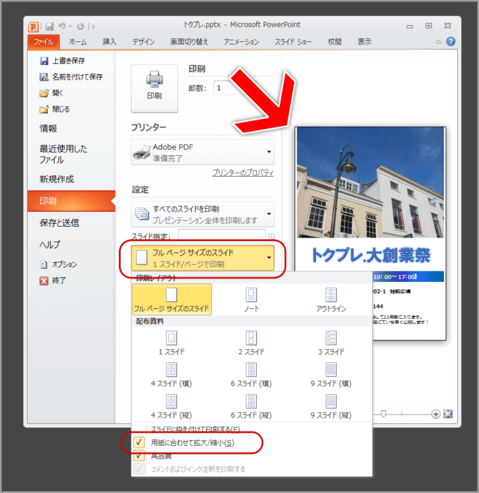Choose the 2 スライド handout layout
Screen dimensions: 479x493
[251, 343]
